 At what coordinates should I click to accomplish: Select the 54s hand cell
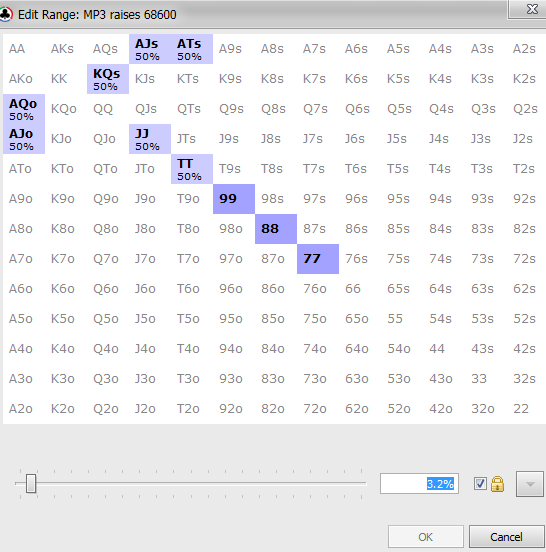point(444,319)
